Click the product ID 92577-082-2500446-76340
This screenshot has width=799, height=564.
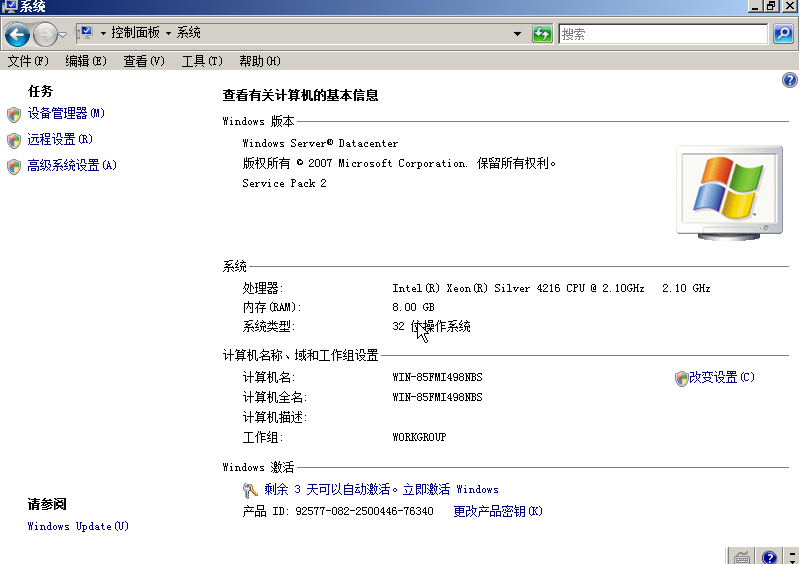tap(364, 511)
